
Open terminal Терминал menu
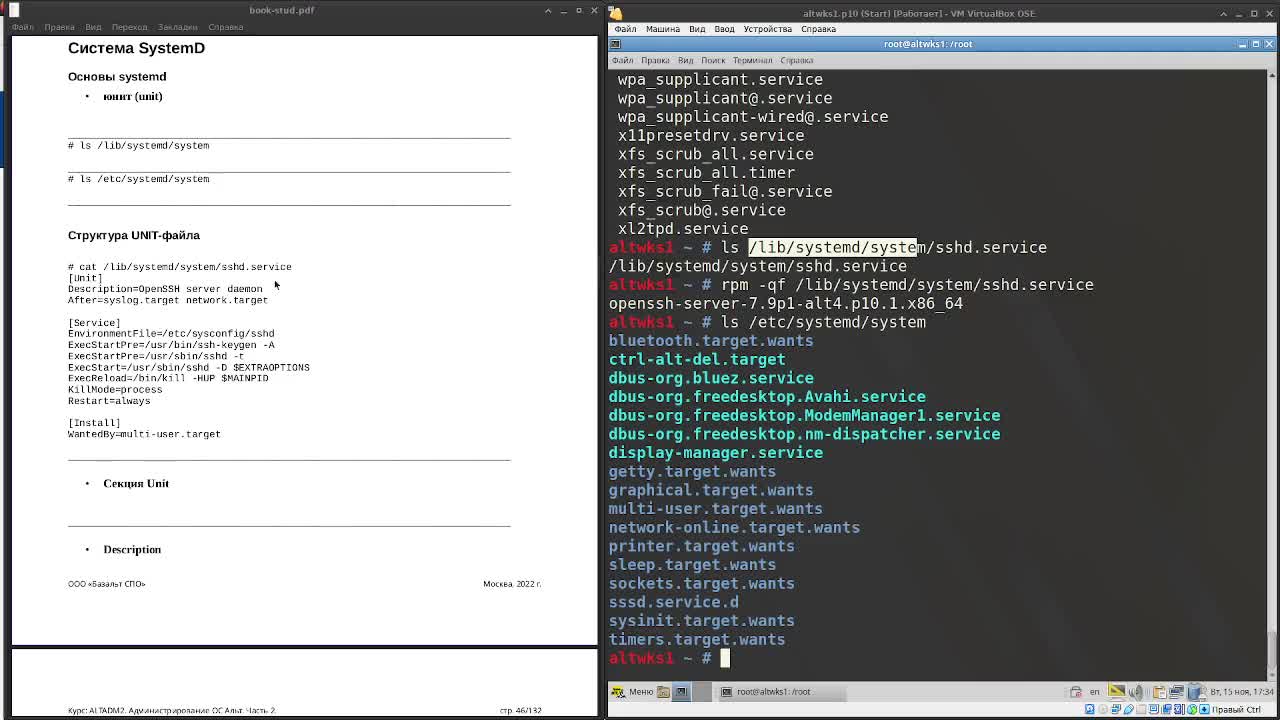point(752,61)
